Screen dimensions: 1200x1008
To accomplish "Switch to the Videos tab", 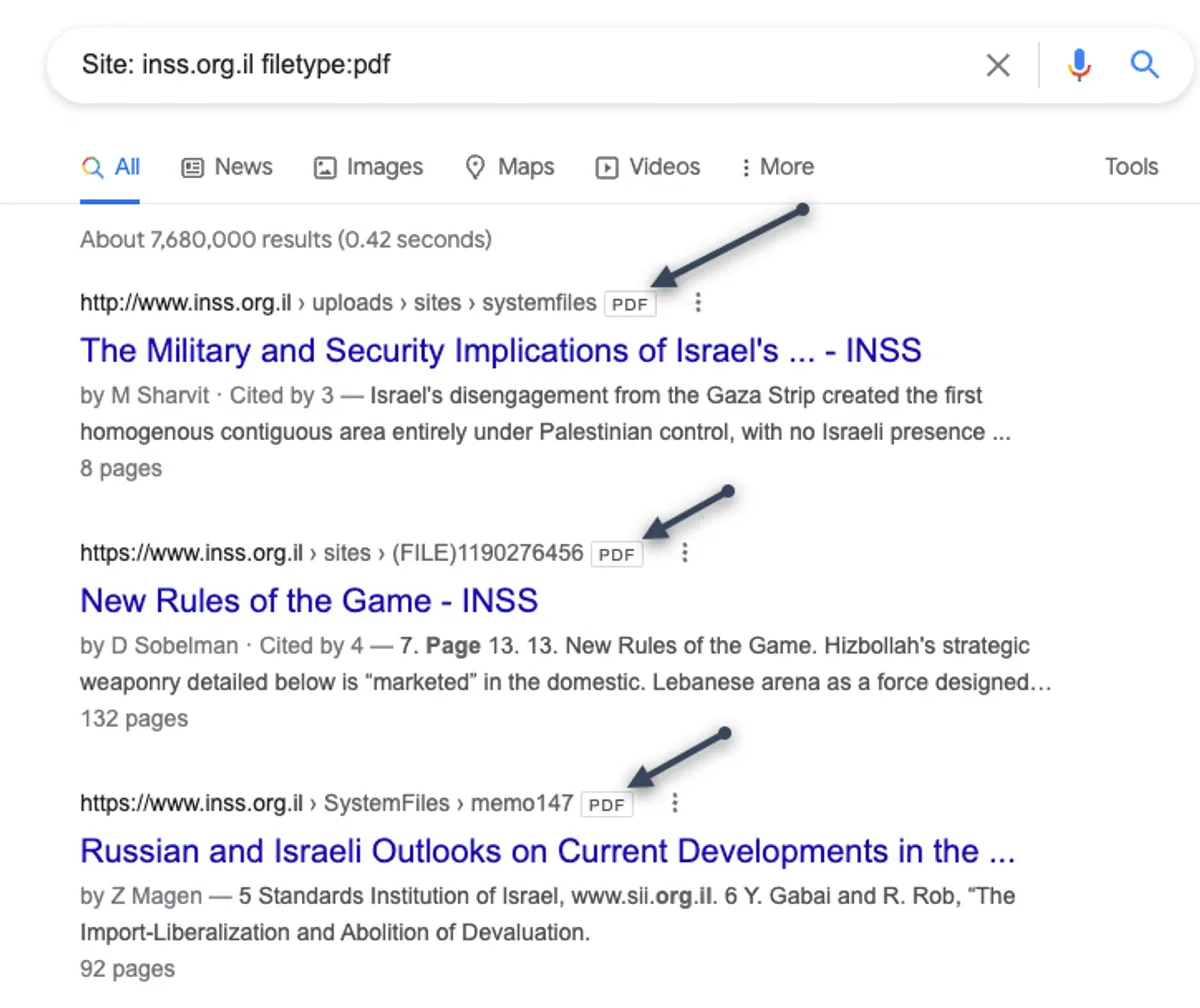I will [662, 167].
